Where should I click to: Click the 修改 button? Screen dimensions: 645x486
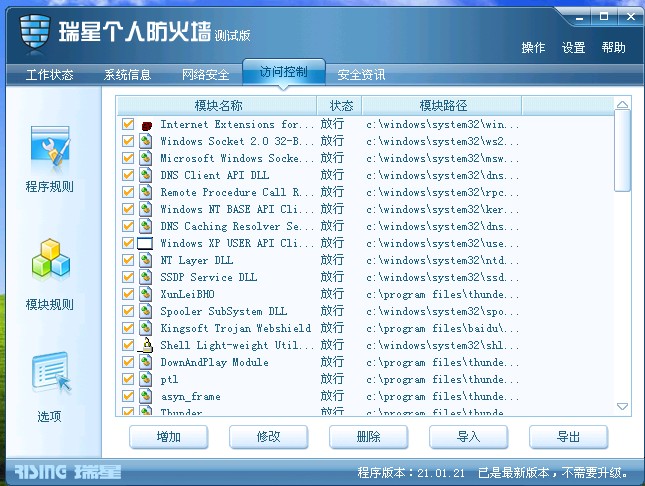point(269,437)
